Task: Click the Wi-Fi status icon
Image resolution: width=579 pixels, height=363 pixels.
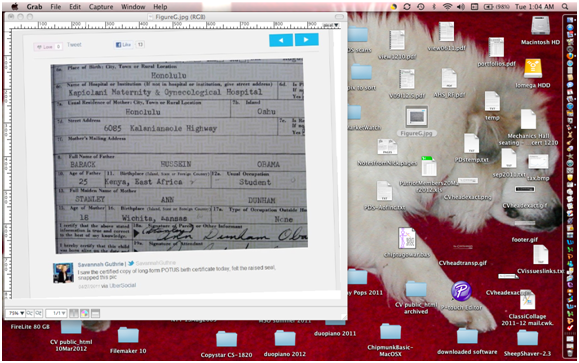Action: 447,7
